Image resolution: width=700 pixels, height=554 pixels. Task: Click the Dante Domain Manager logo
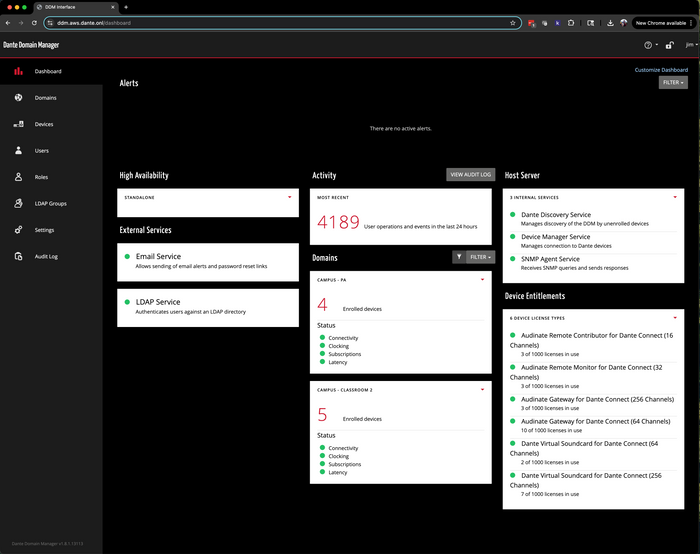31,45
